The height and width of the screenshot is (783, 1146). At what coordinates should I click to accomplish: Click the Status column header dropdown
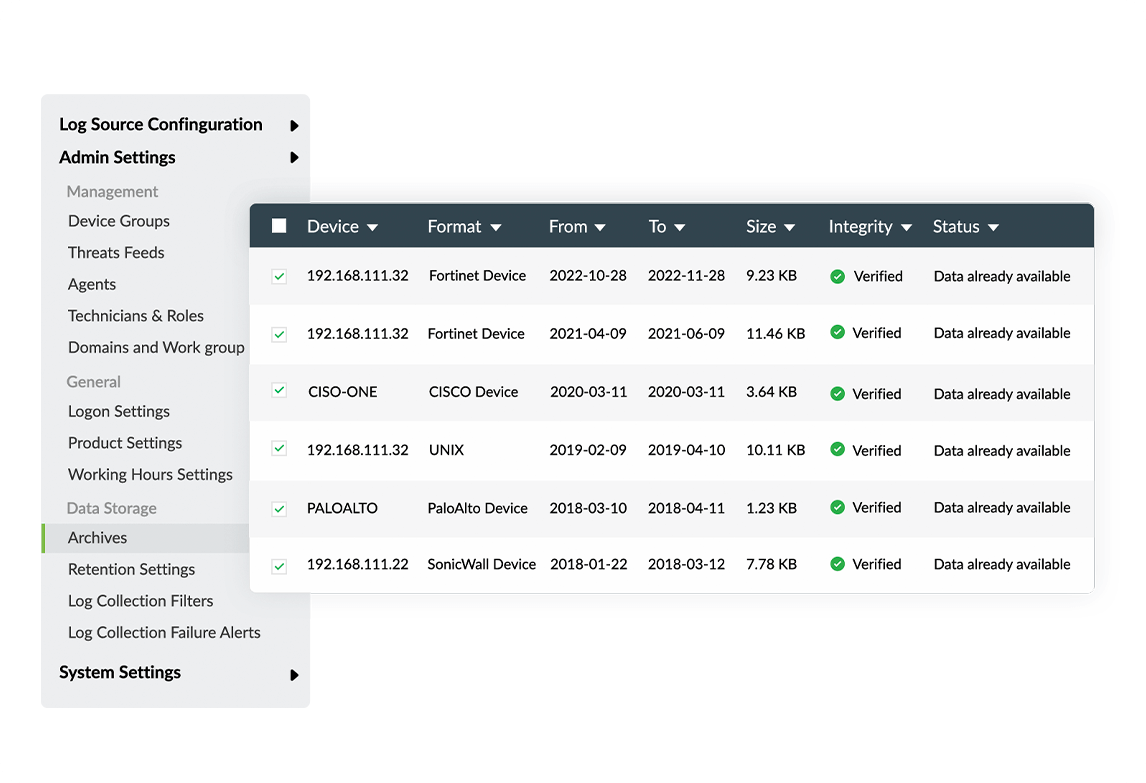(x=993, y=228)
